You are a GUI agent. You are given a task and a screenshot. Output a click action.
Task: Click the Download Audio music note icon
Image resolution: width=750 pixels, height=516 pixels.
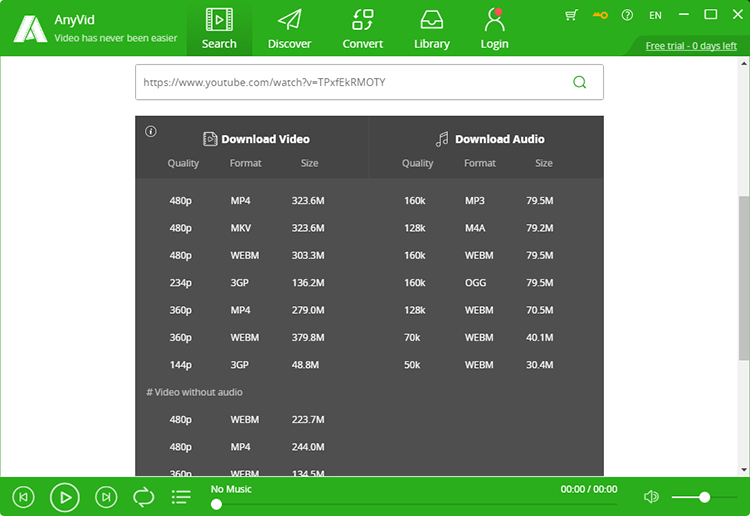pos(442,139)
